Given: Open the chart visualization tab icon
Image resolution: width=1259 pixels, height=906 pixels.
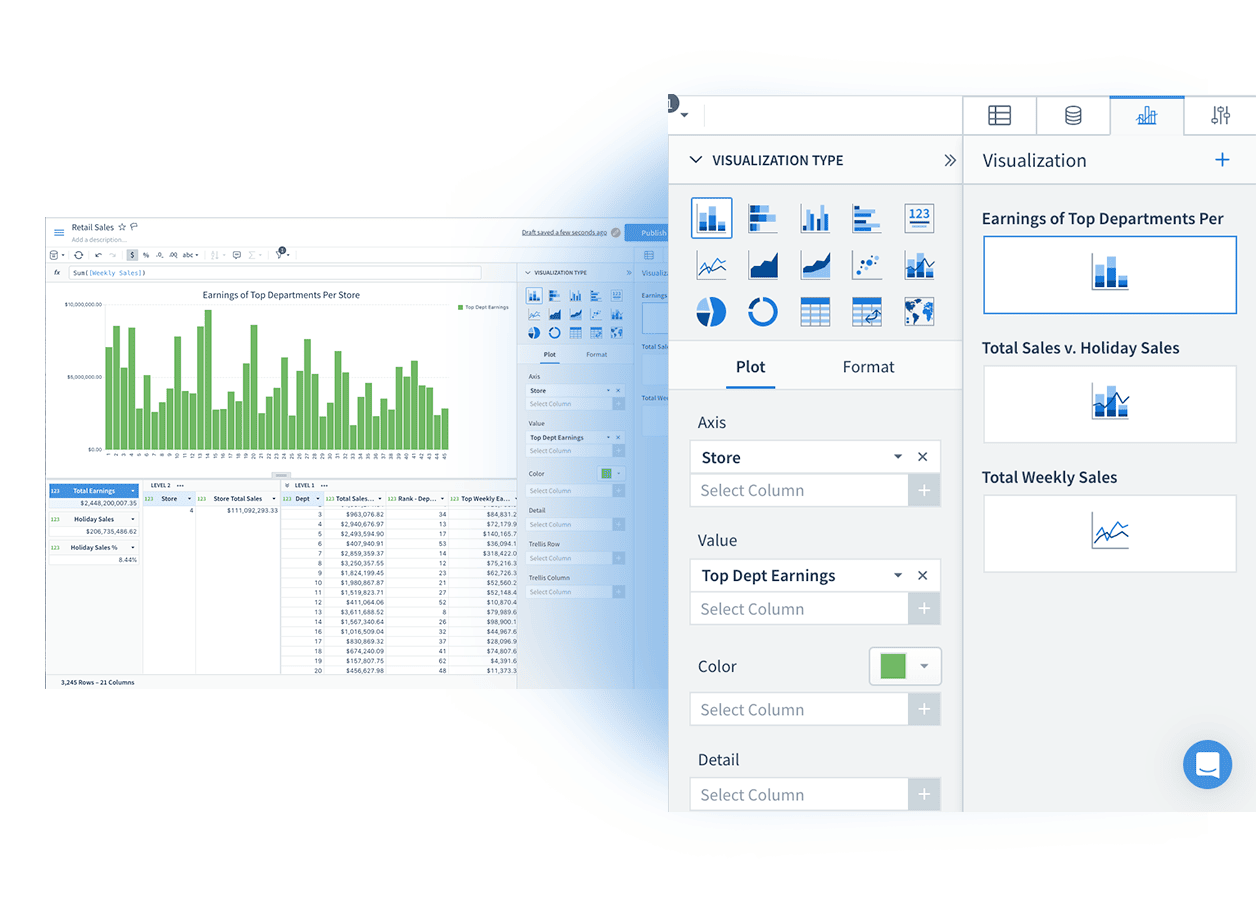Looking at the screenshot, I should (1147, 116).
